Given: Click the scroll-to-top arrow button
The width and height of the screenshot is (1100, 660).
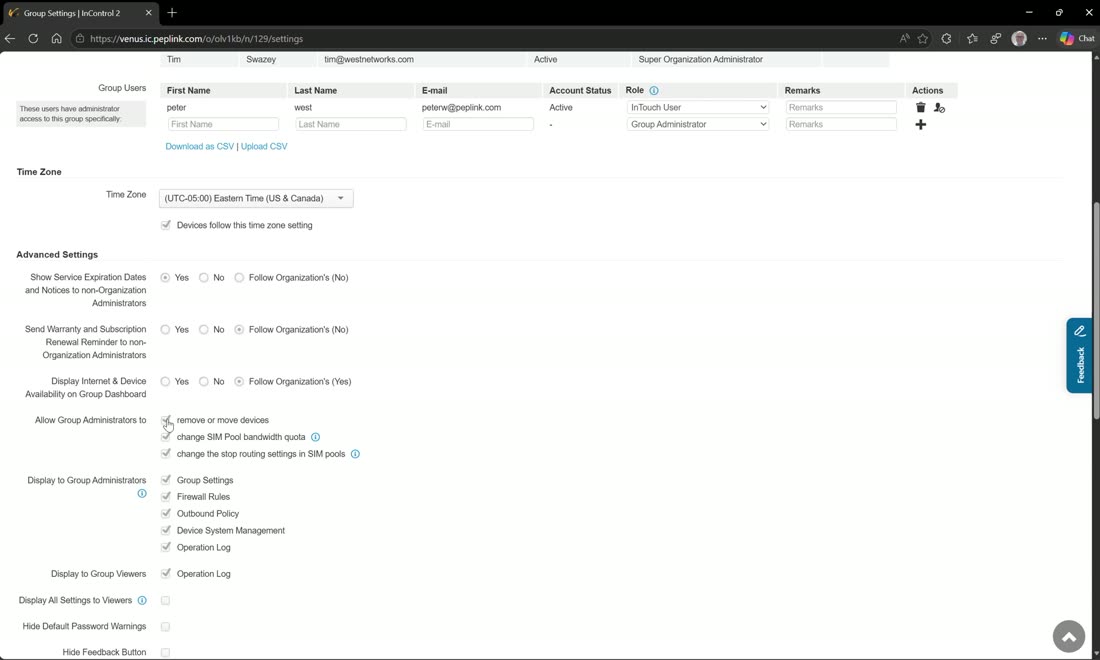Looking at the screenshot, I should (x=1068, y=637).
